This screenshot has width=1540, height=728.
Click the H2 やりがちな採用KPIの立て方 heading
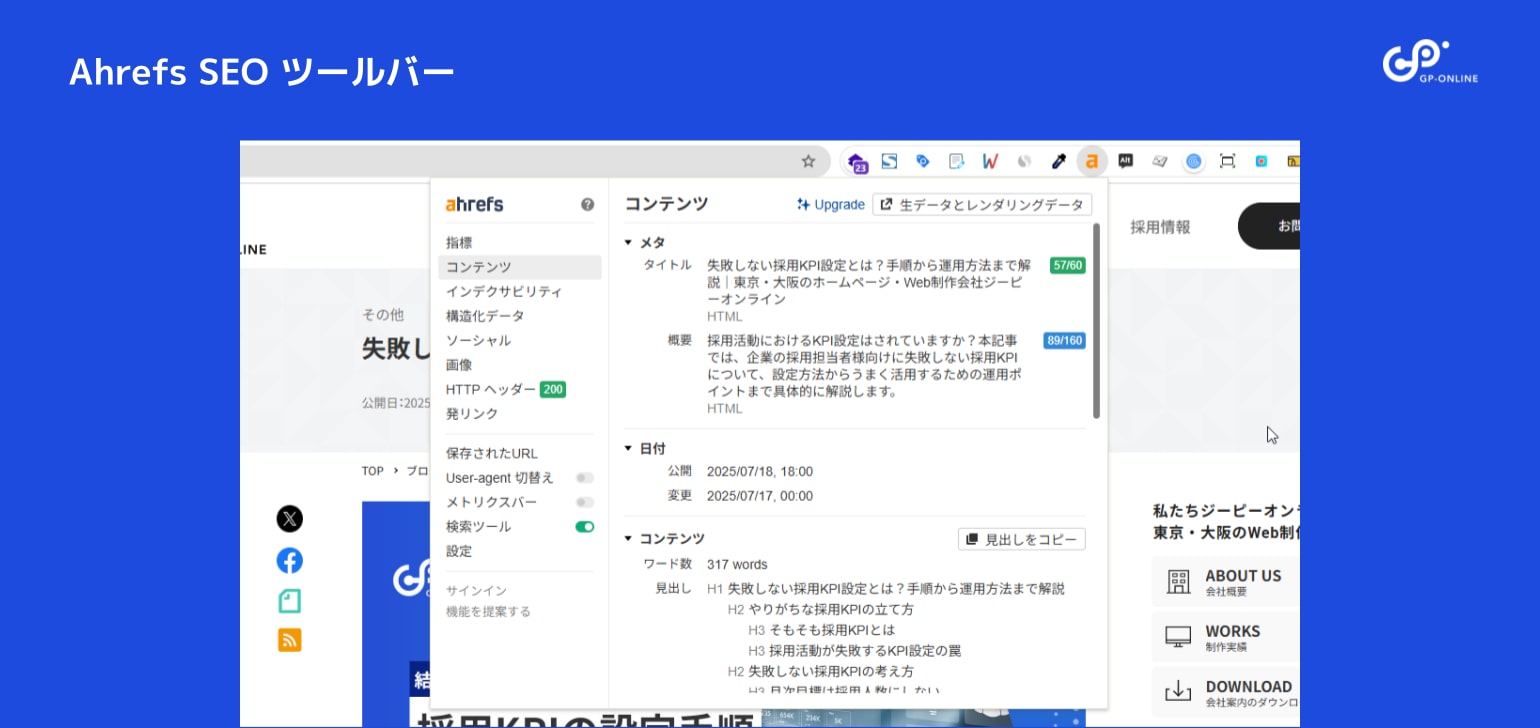click(x=820, y=609)
